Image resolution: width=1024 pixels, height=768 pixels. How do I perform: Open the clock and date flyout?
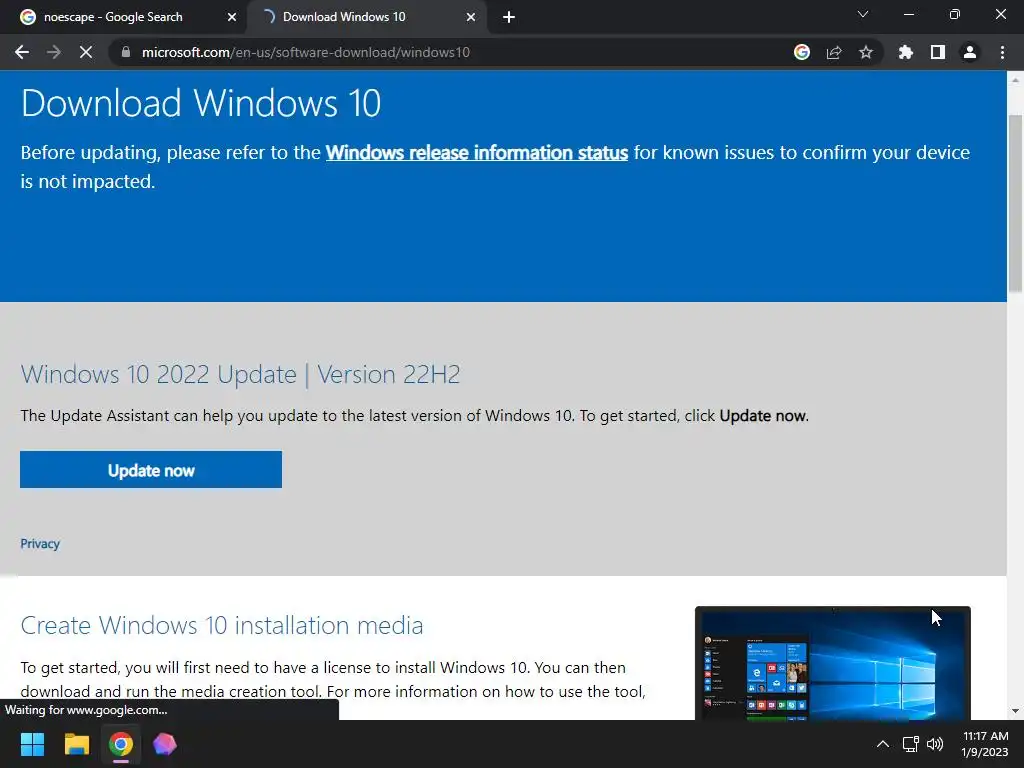[x=985, y=744]
